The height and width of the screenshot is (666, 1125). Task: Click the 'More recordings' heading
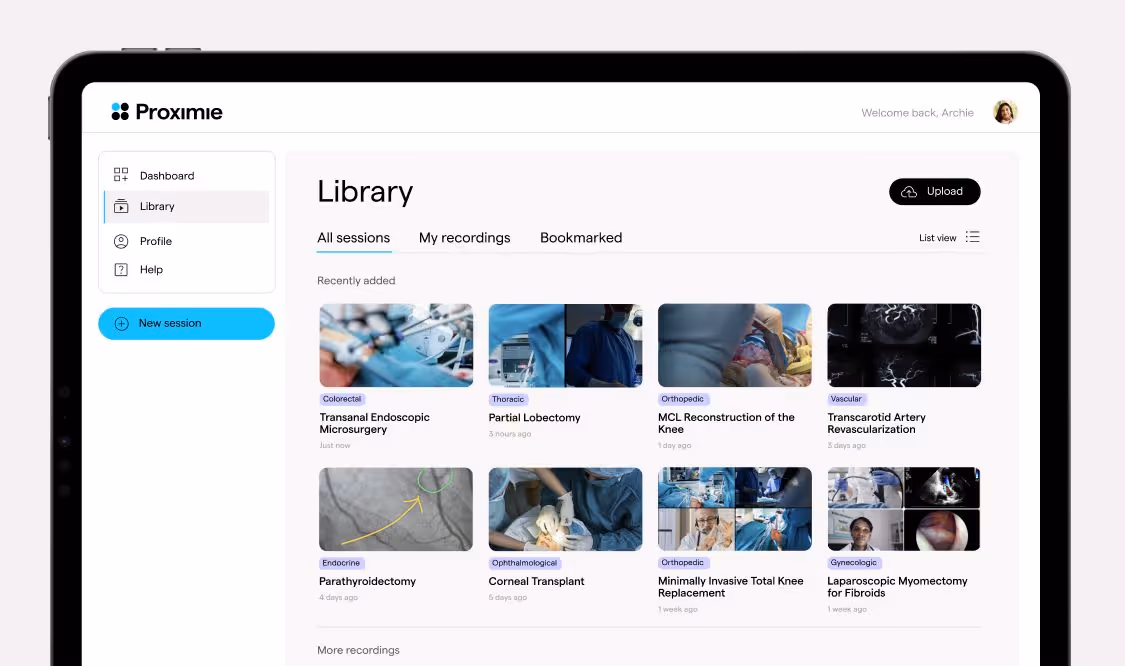tap(358, 650)
